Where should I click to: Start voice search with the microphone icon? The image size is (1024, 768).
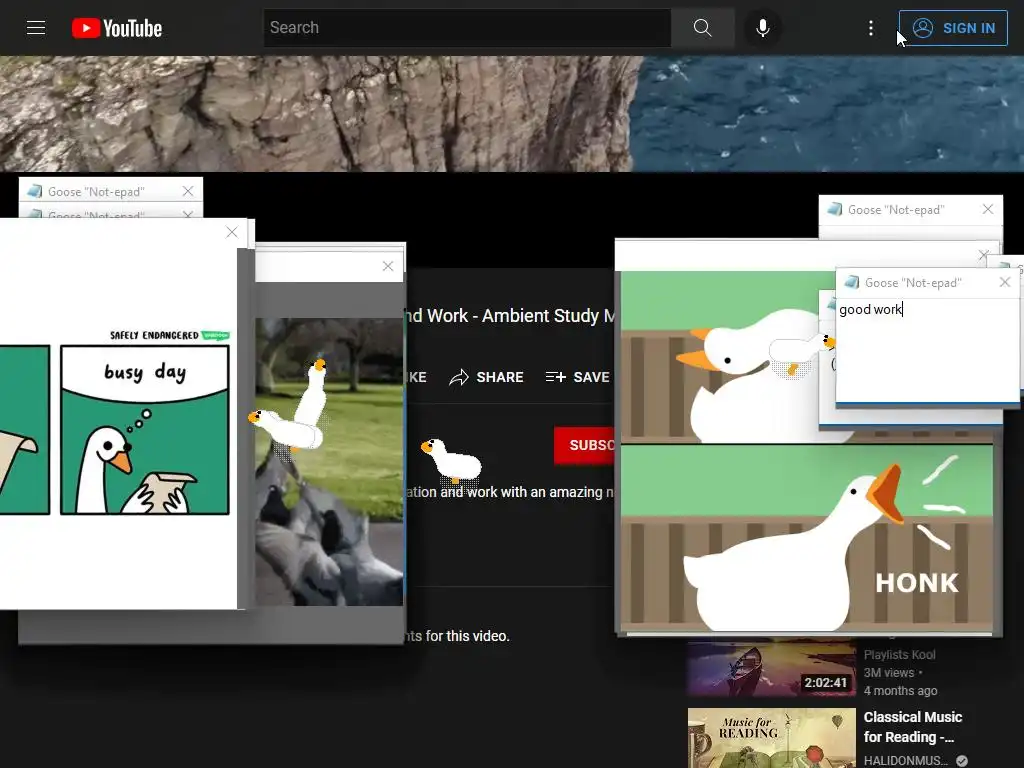[x=762, y=27]
